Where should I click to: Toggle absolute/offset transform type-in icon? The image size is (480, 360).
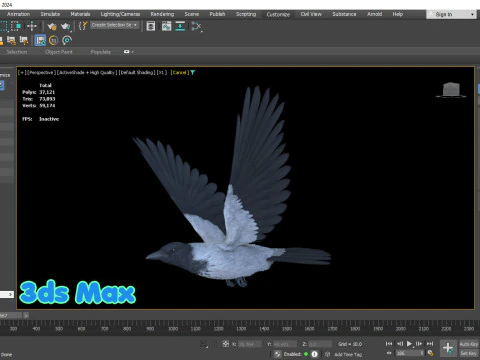(x=226, y=344)
